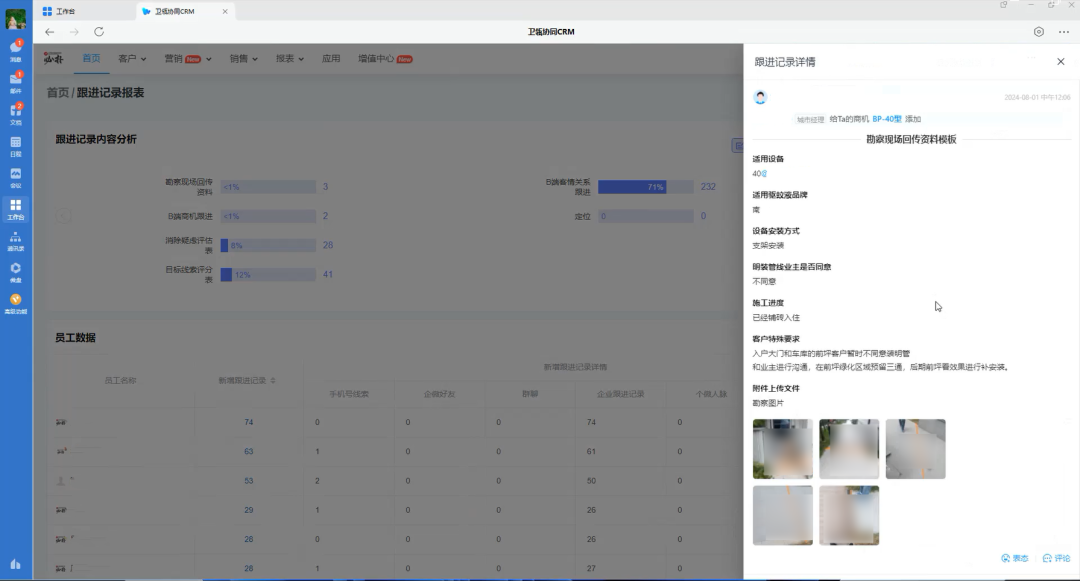The width and height of the screenshot is (1080, 581).
Task: Expand the 营销 dropdown menu
Action: [x=187, y=59]
